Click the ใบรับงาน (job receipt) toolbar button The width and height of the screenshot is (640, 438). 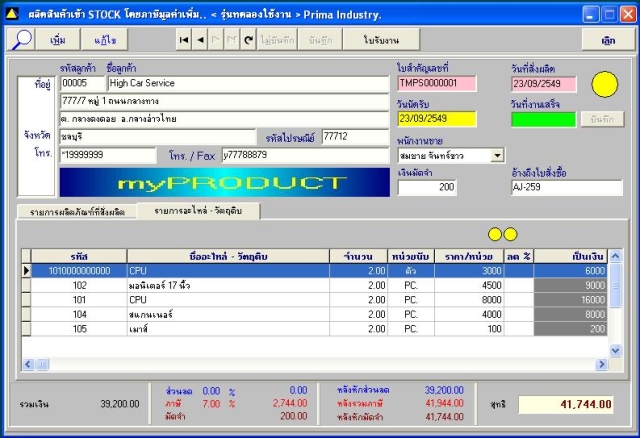coord(381,40)
